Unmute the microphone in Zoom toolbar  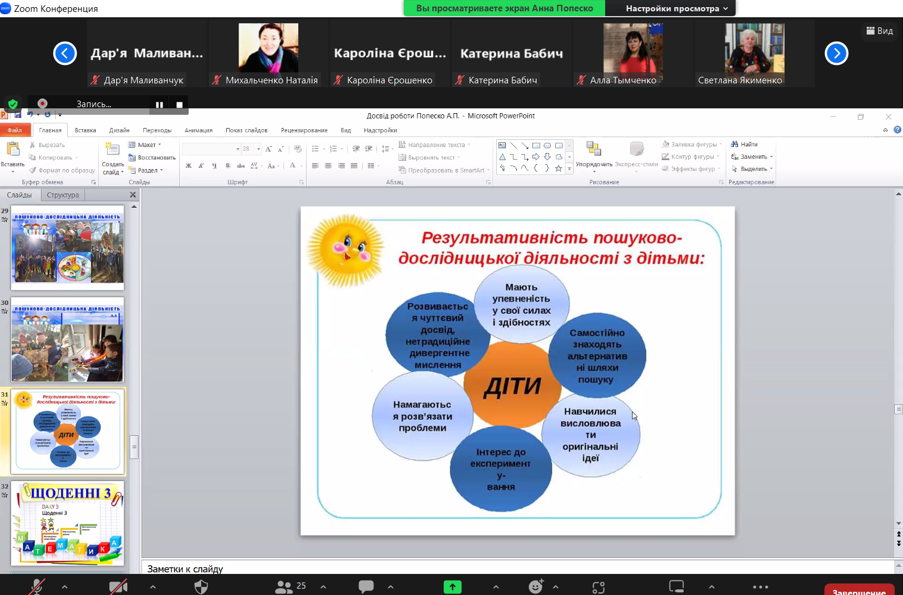pos(37,587)
